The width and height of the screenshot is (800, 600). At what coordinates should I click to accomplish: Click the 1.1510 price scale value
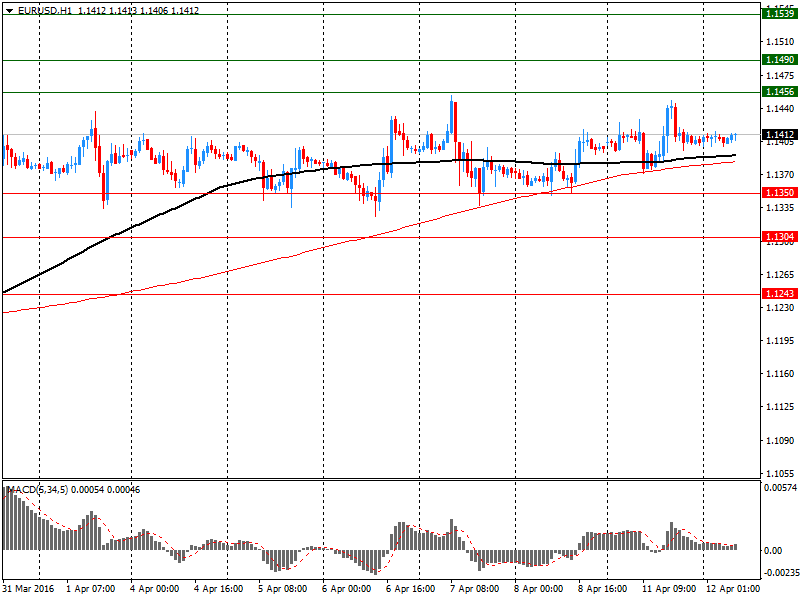click(x=780, y=42)
